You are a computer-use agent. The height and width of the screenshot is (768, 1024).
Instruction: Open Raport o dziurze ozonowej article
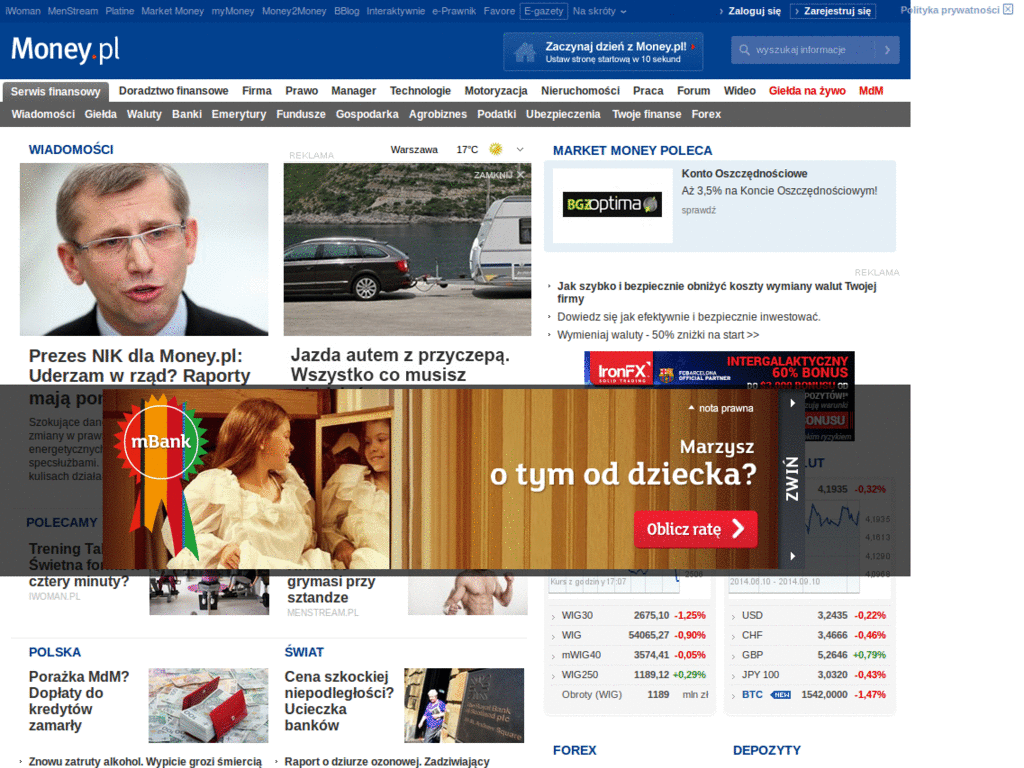387,761
